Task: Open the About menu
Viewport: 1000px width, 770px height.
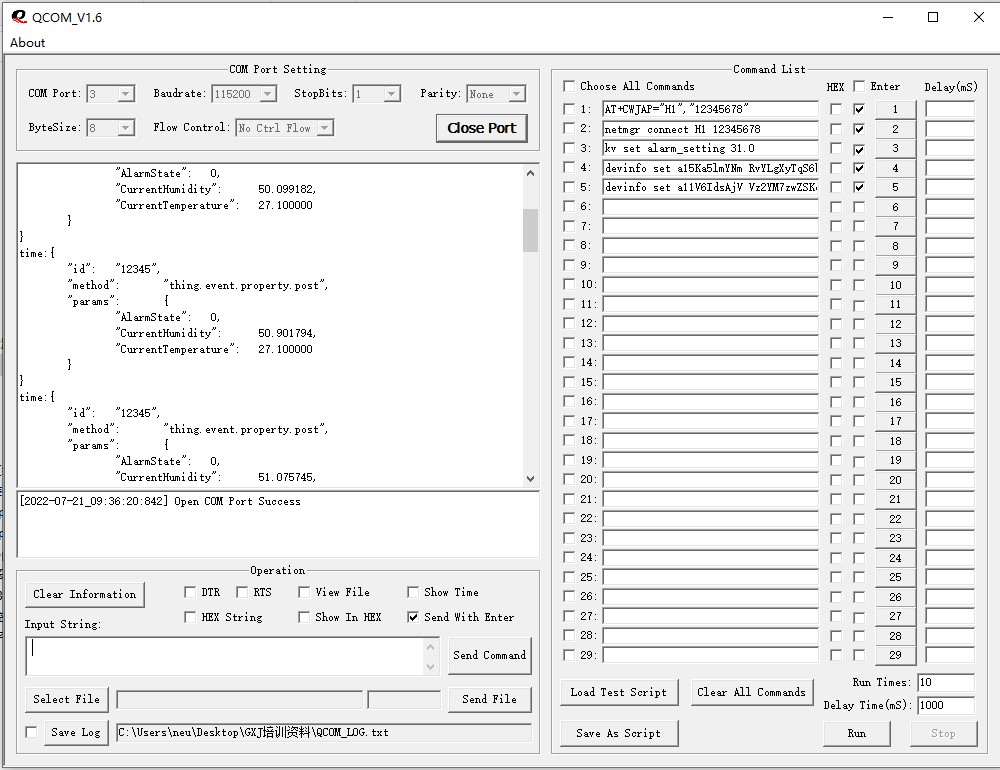Action: click(28, 42)
